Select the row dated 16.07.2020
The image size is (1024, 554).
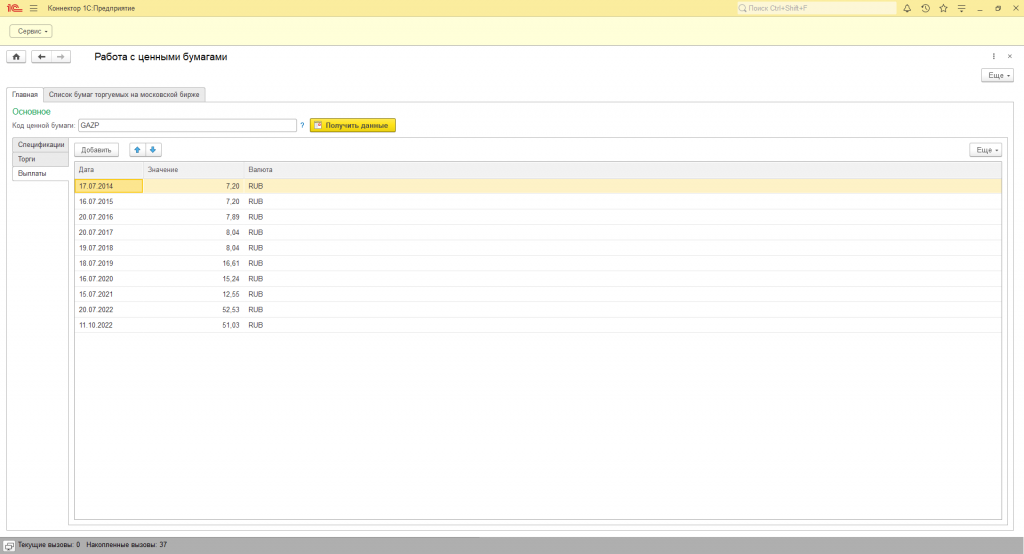click(537, 279)
